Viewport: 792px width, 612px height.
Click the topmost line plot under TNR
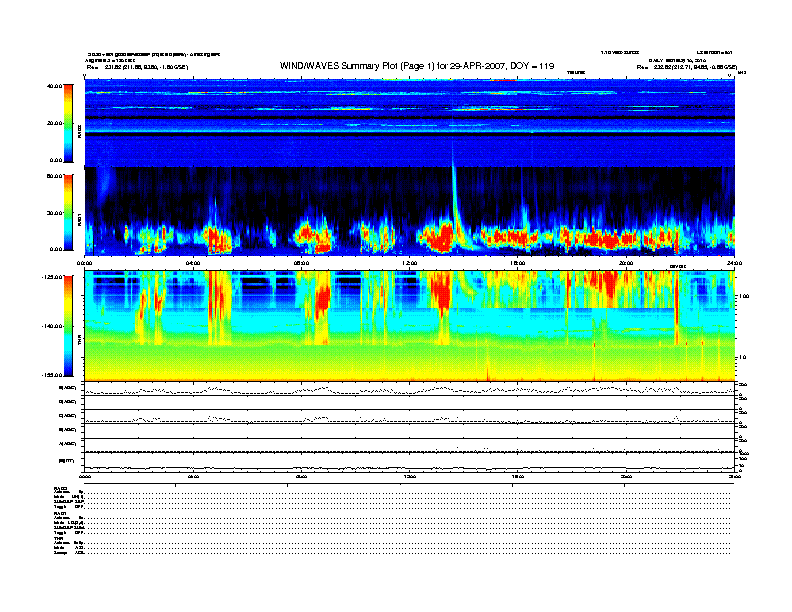pyautogui.click(x=410, y=389)
